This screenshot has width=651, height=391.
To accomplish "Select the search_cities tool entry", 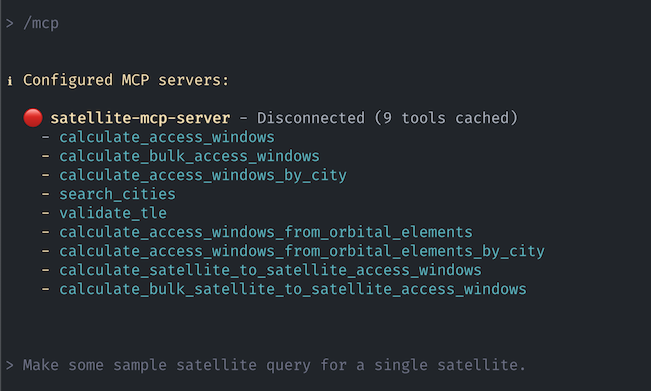I will [x=117, y=194].
